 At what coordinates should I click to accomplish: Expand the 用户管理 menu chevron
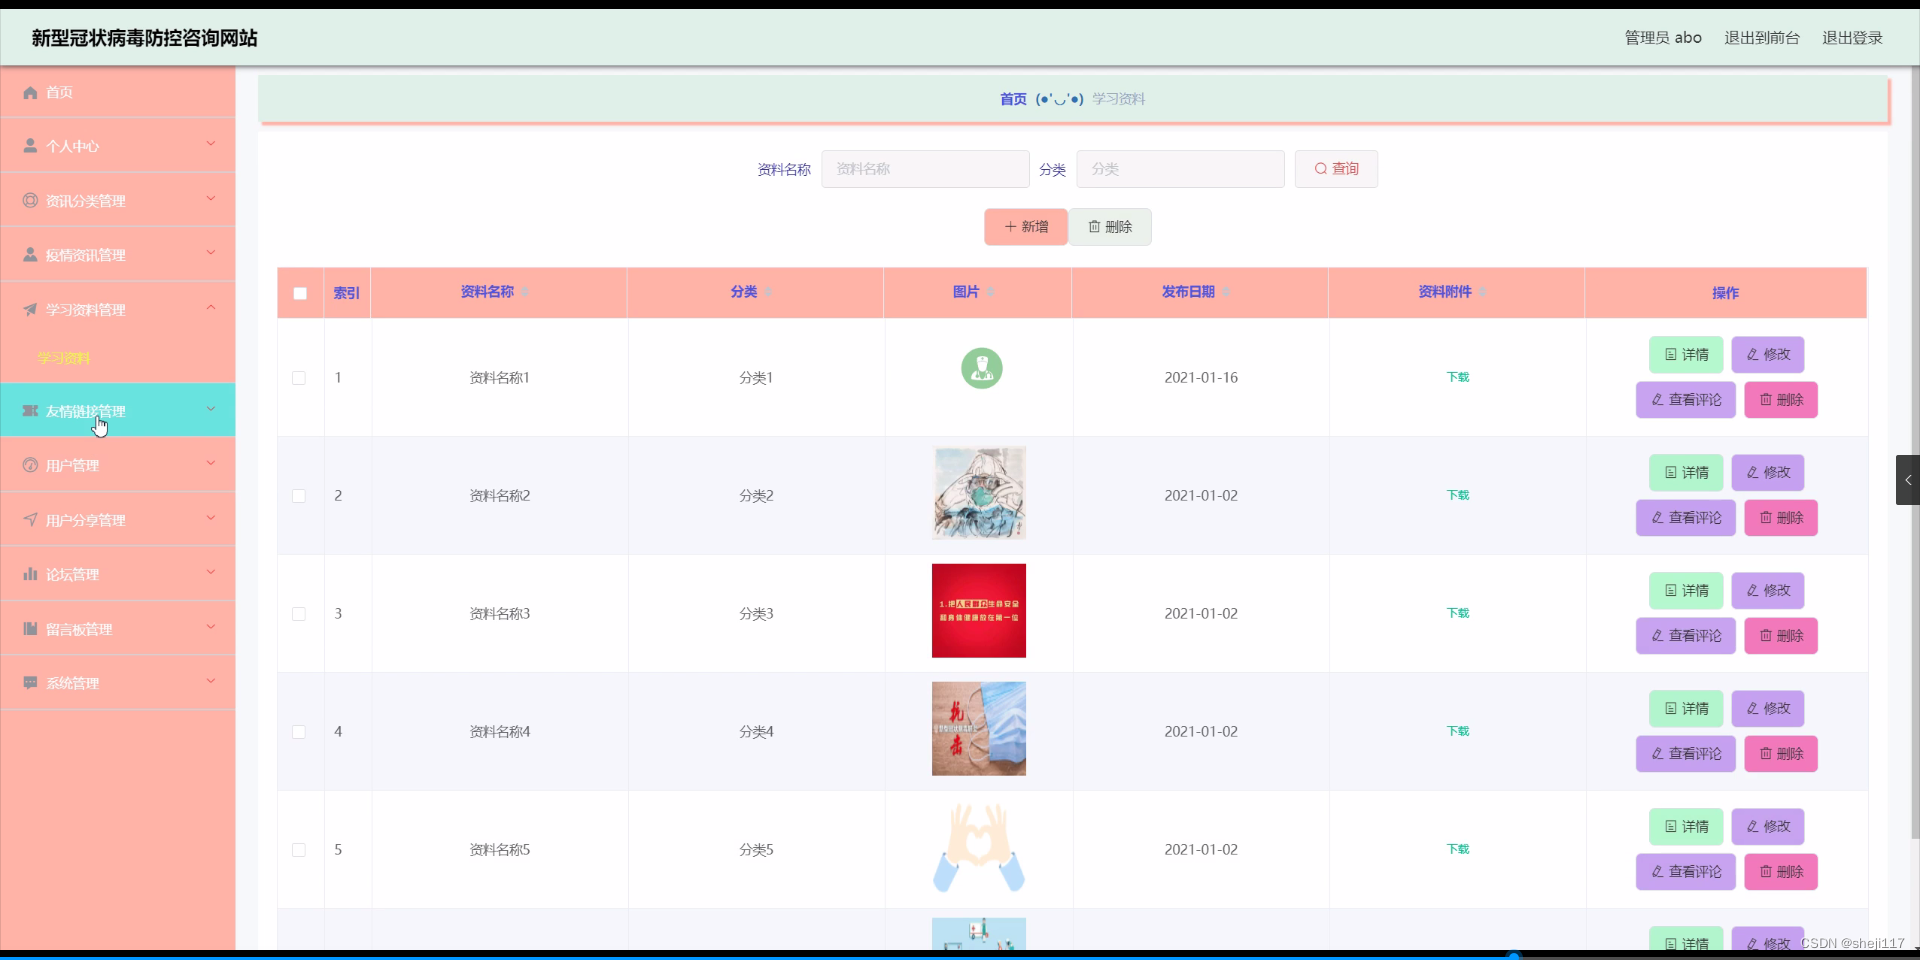click(x=211, y=463)
